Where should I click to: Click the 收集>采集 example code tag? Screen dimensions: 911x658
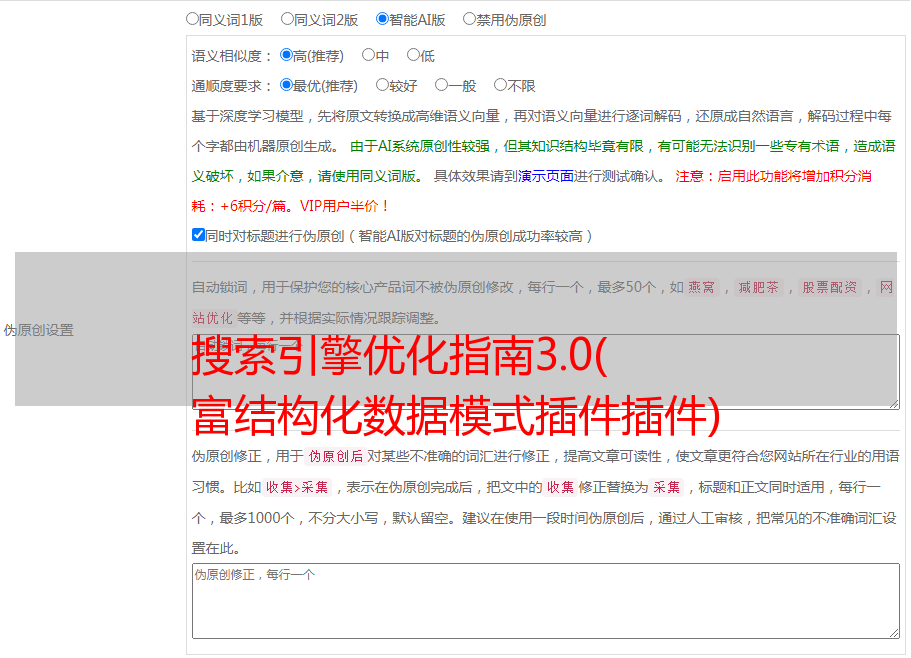click(297, 487)
